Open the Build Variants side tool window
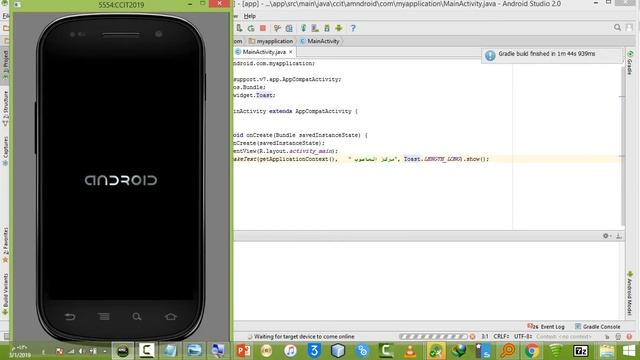The height and width of the screenshot is (360, 640). [5, 294]
